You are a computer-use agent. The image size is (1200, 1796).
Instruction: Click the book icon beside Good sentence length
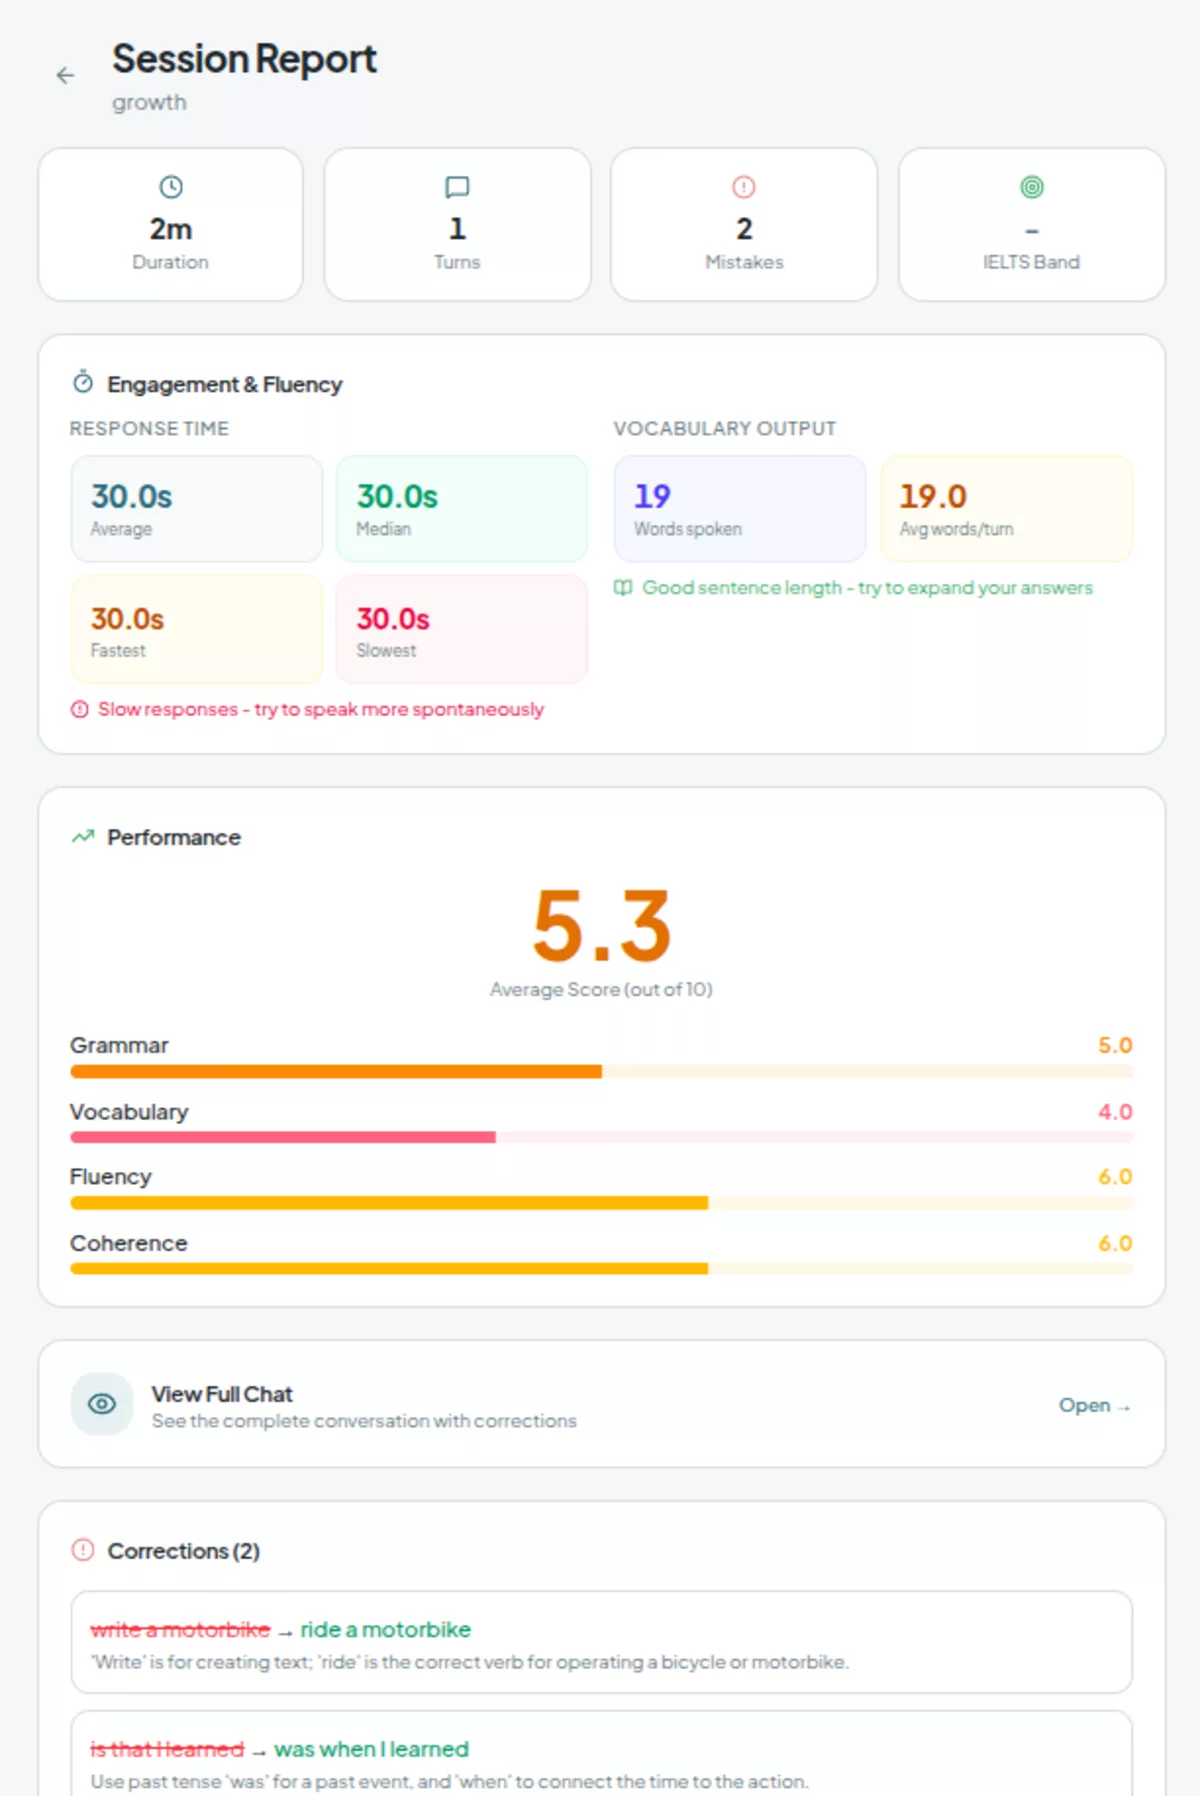tap(623, 588)
